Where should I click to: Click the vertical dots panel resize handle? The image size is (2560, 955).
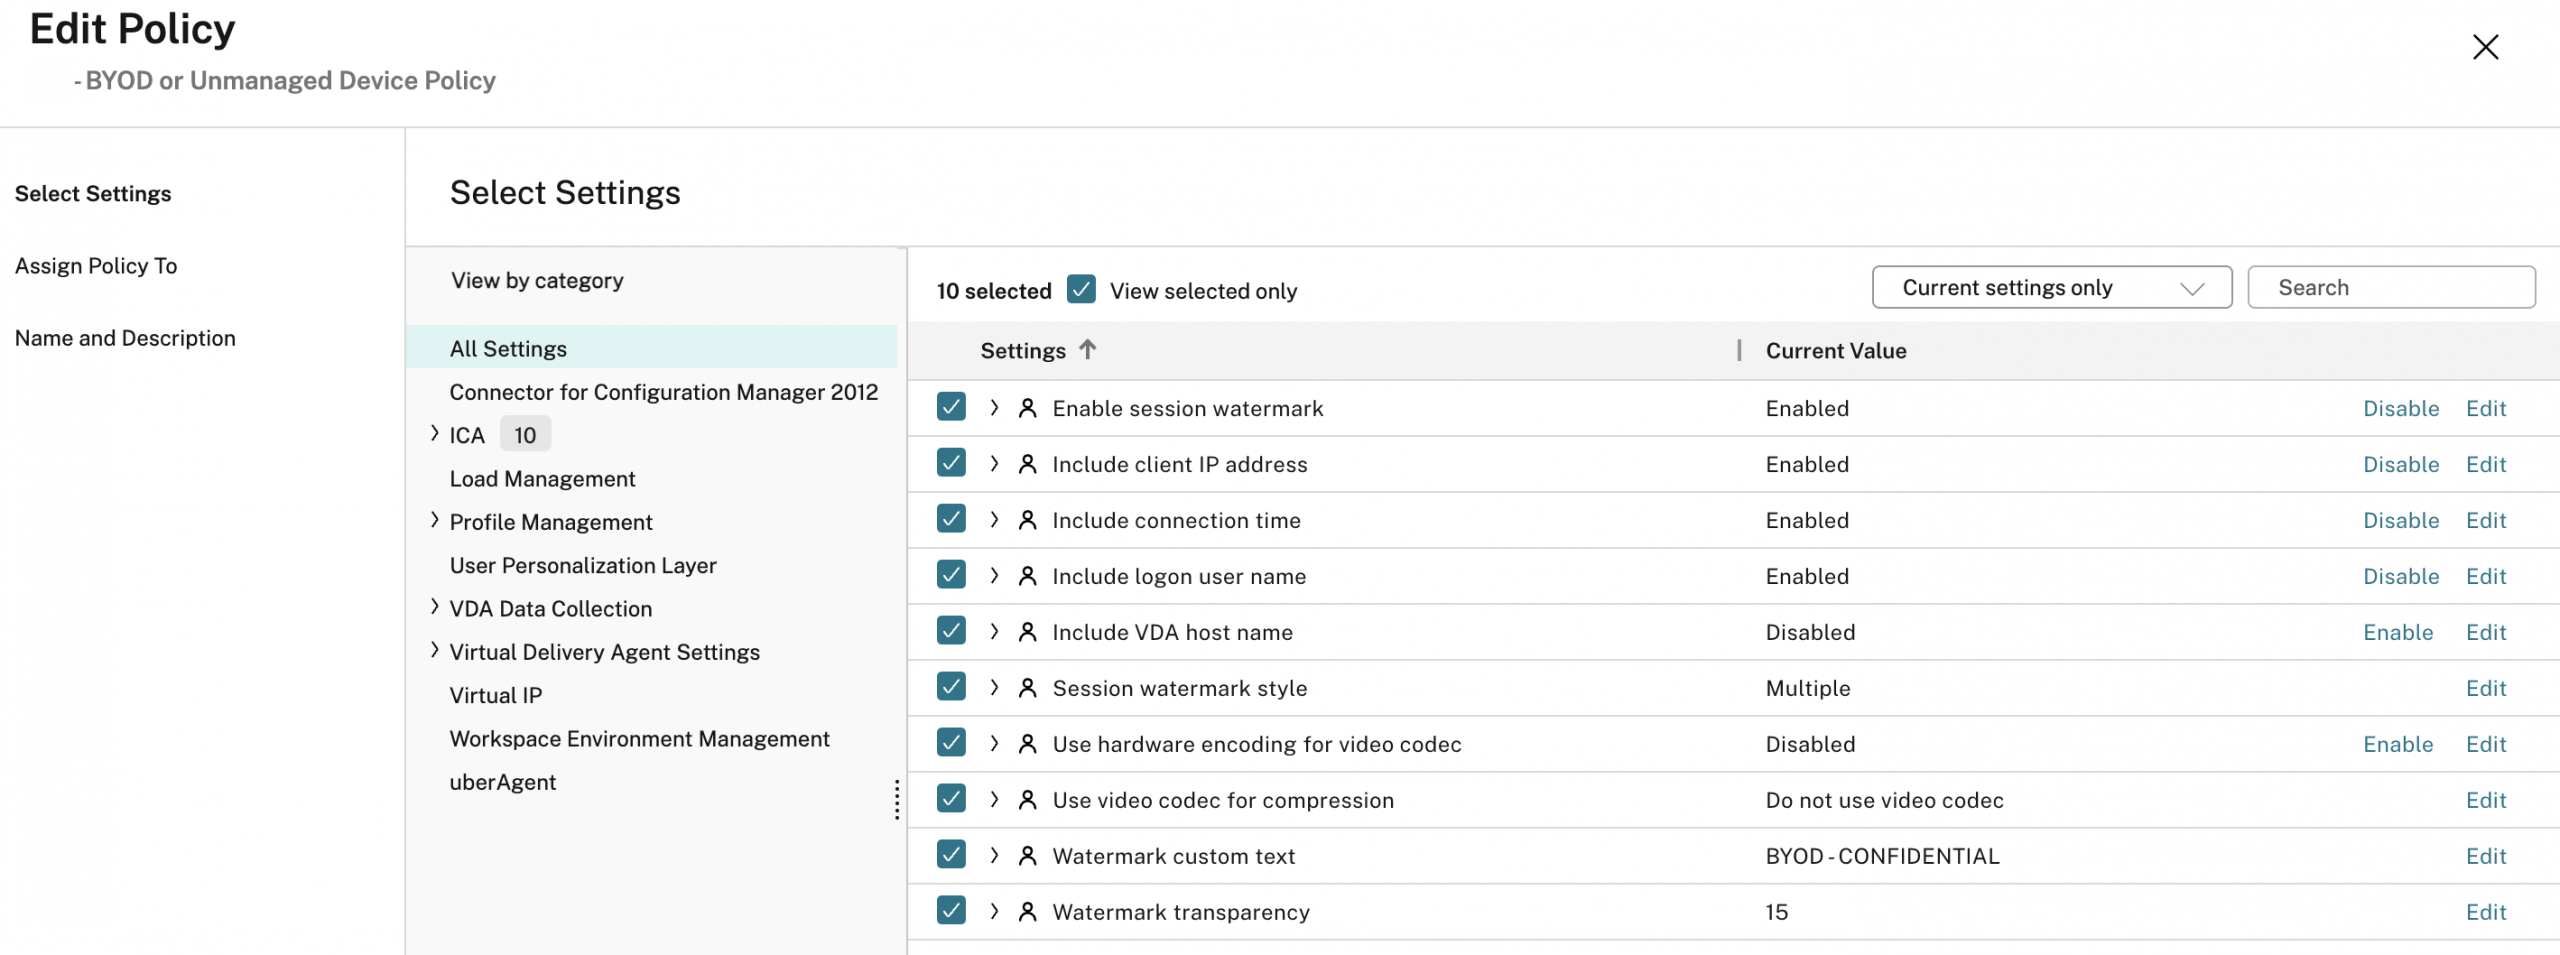tap(896, 800)
